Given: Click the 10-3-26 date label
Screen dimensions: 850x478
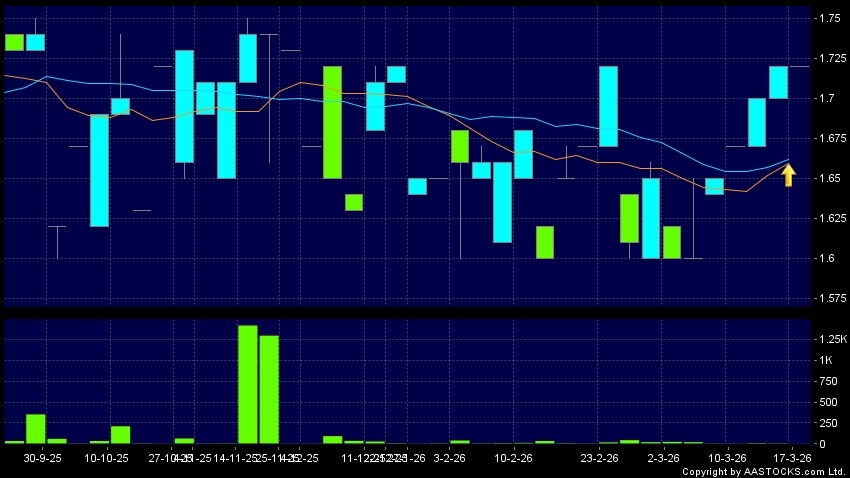Looking at the screenshot, I should click(727, 457).
